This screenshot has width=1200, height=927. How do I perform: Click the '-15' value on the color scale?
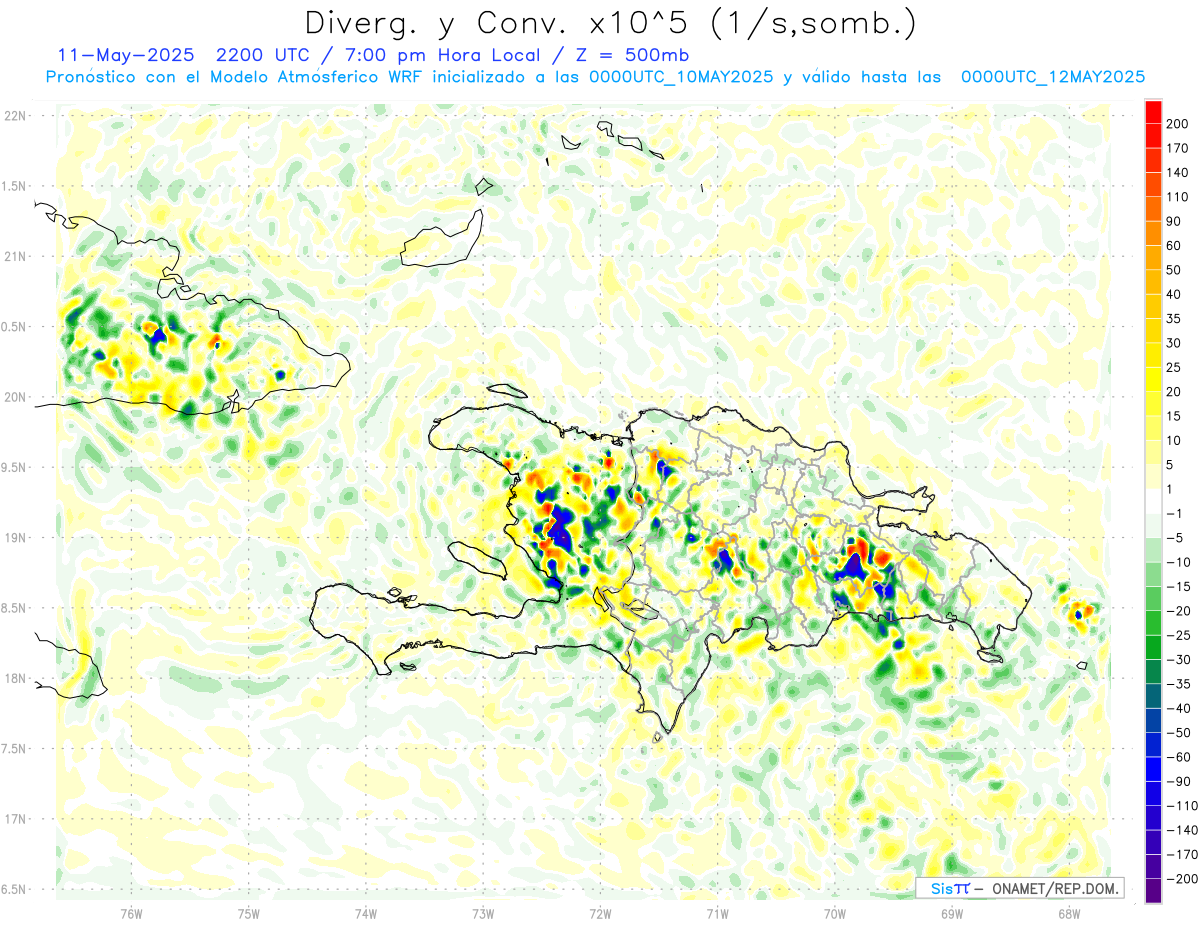[x=1178, y=586]
